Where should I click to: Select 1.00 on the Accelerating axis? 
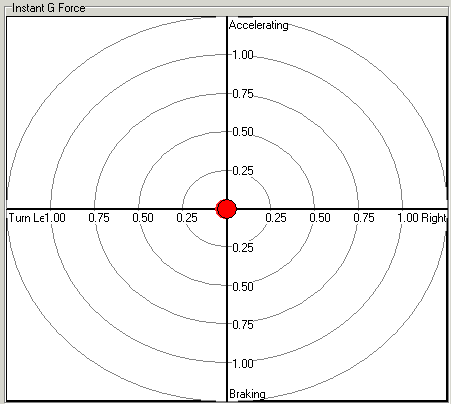click(x=243, y=55)
